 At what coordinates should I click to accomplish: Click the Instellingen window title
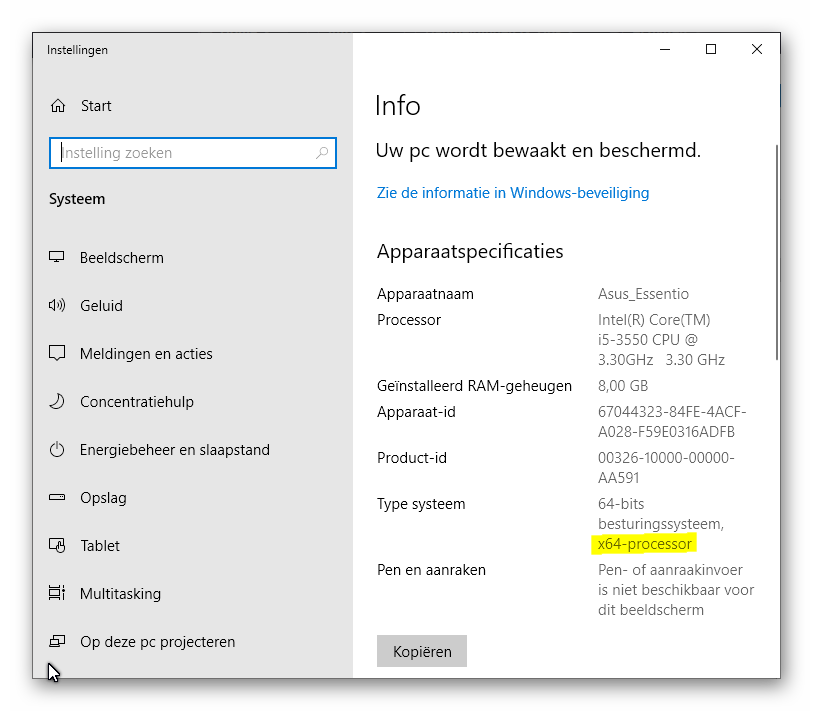click(x=77, y=50)
